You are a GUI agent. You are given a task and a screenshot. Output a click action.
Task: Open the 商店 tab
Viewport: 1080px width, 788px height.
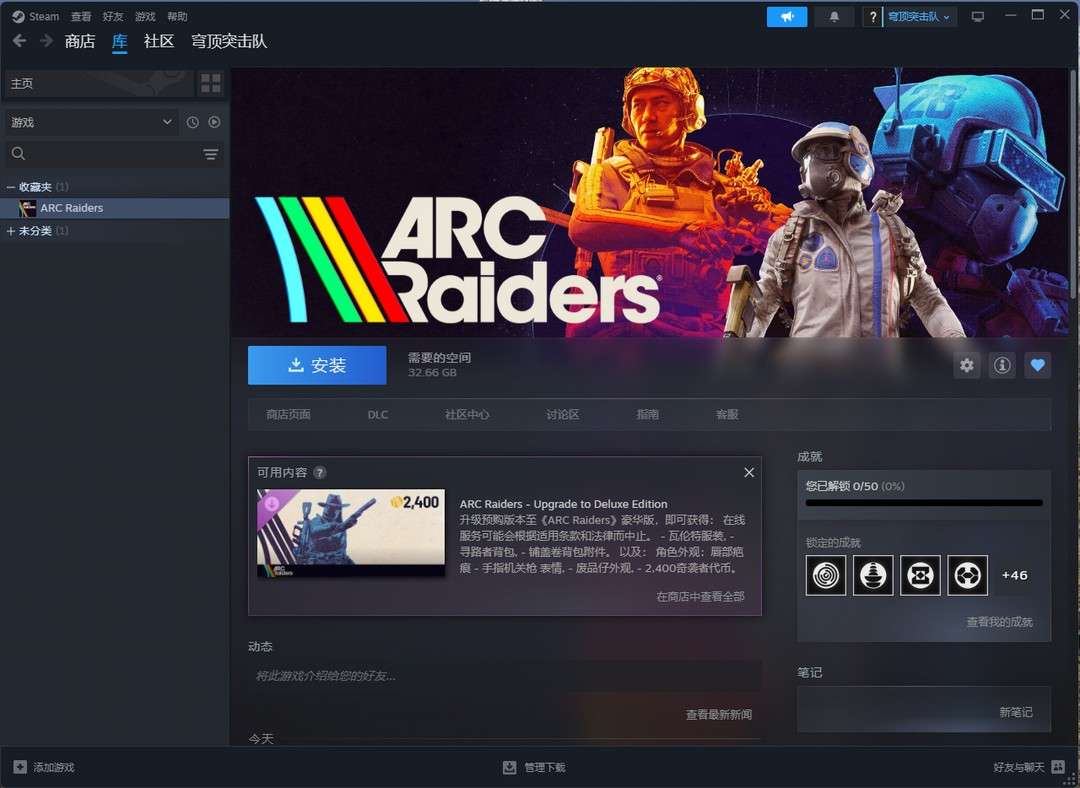coord(80,41)
